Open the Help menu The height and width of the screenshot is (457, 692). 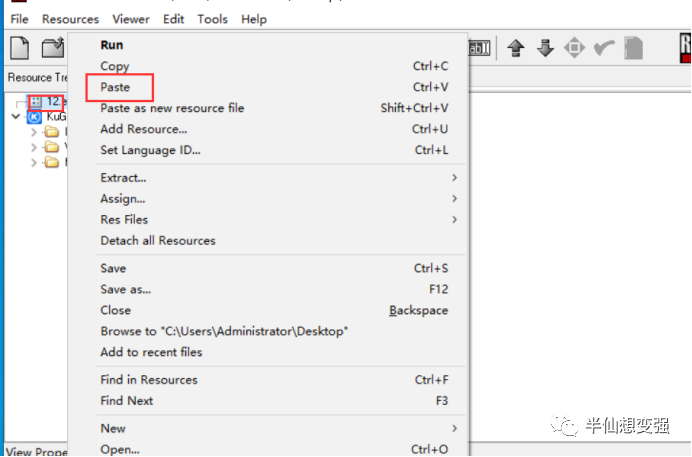(x=254, y=19)
